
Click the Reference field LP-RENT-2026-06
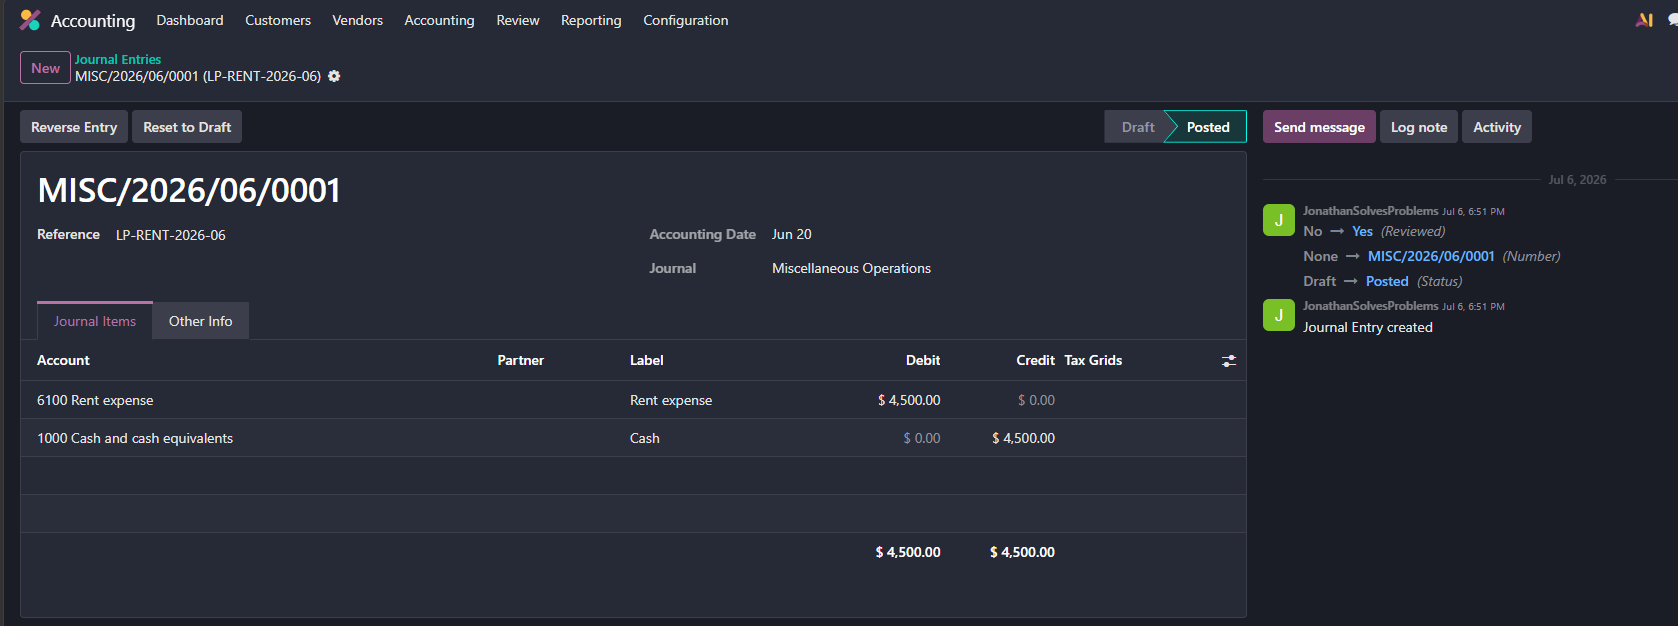[171, 235]
